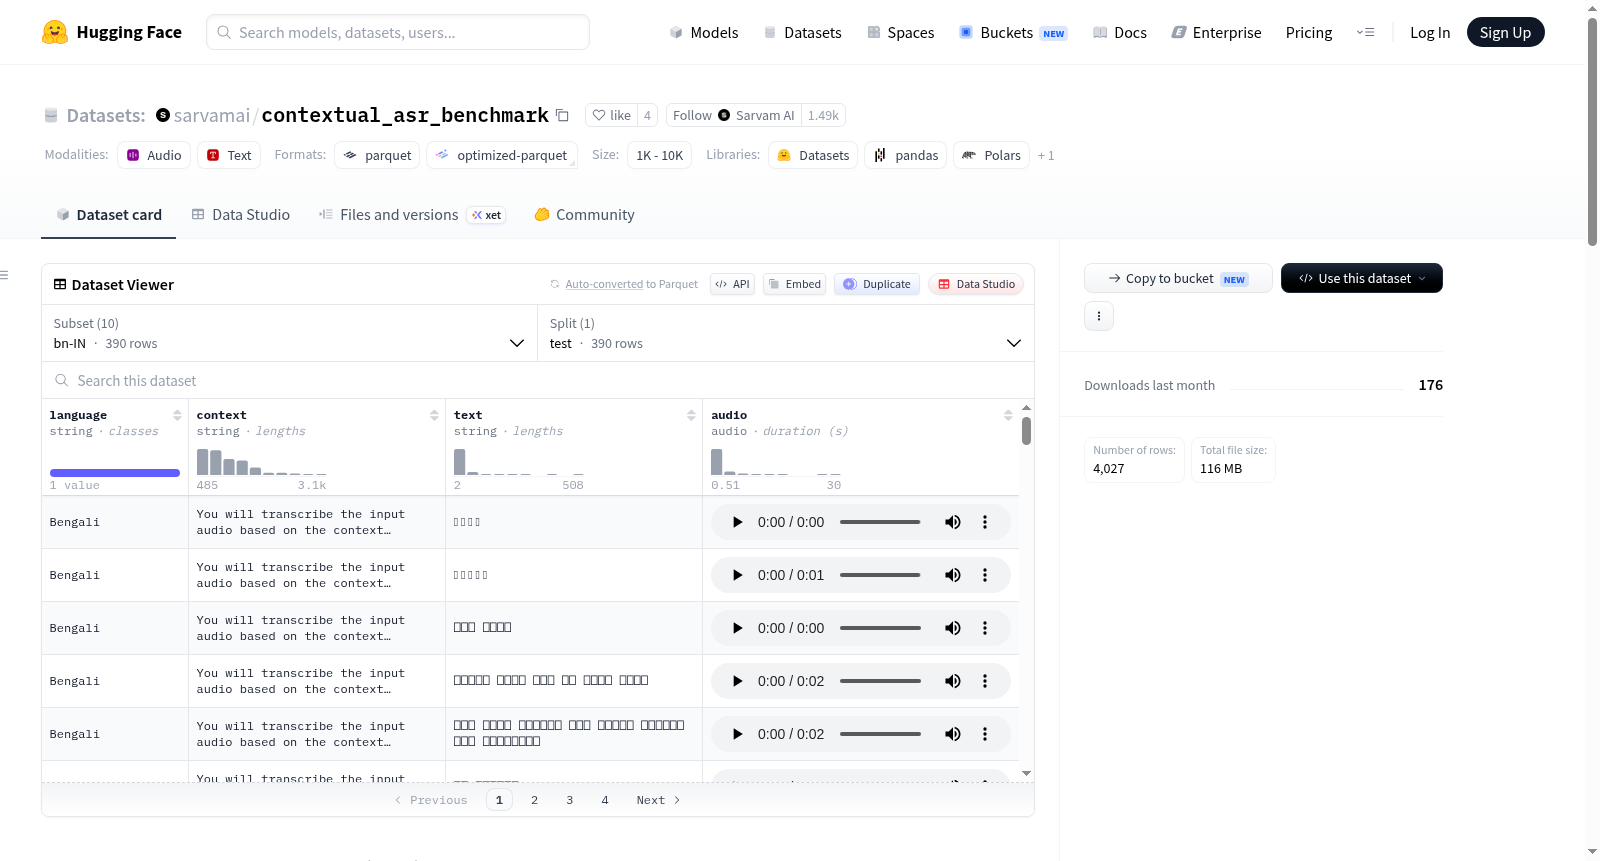Filter by Audio modality tag

tap(154, 155)
